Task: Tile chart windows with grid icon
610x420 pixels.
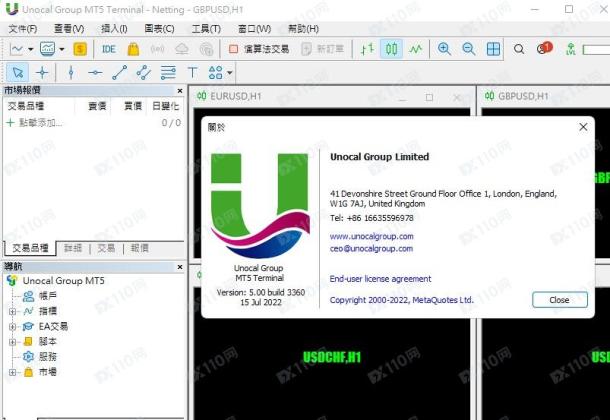Action: (x=493, y=49)
